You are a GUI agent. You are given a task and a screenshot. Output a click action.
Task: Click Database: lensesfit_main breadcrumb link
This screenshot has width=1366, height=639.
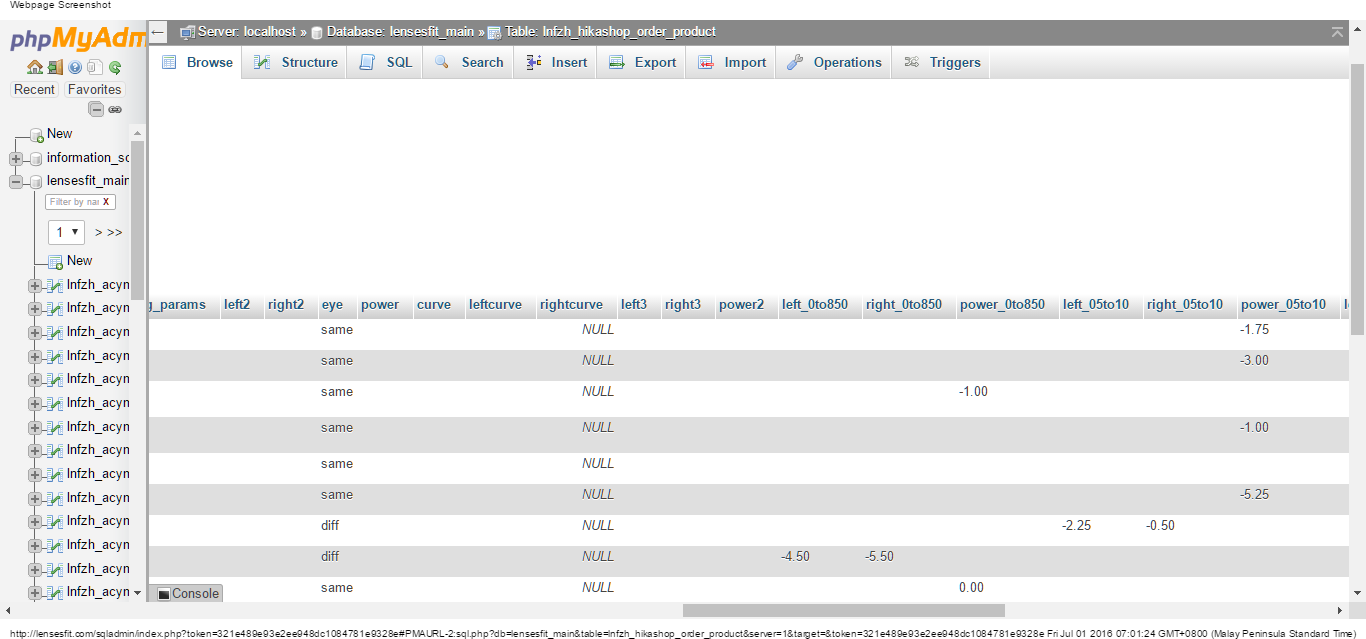400,32
